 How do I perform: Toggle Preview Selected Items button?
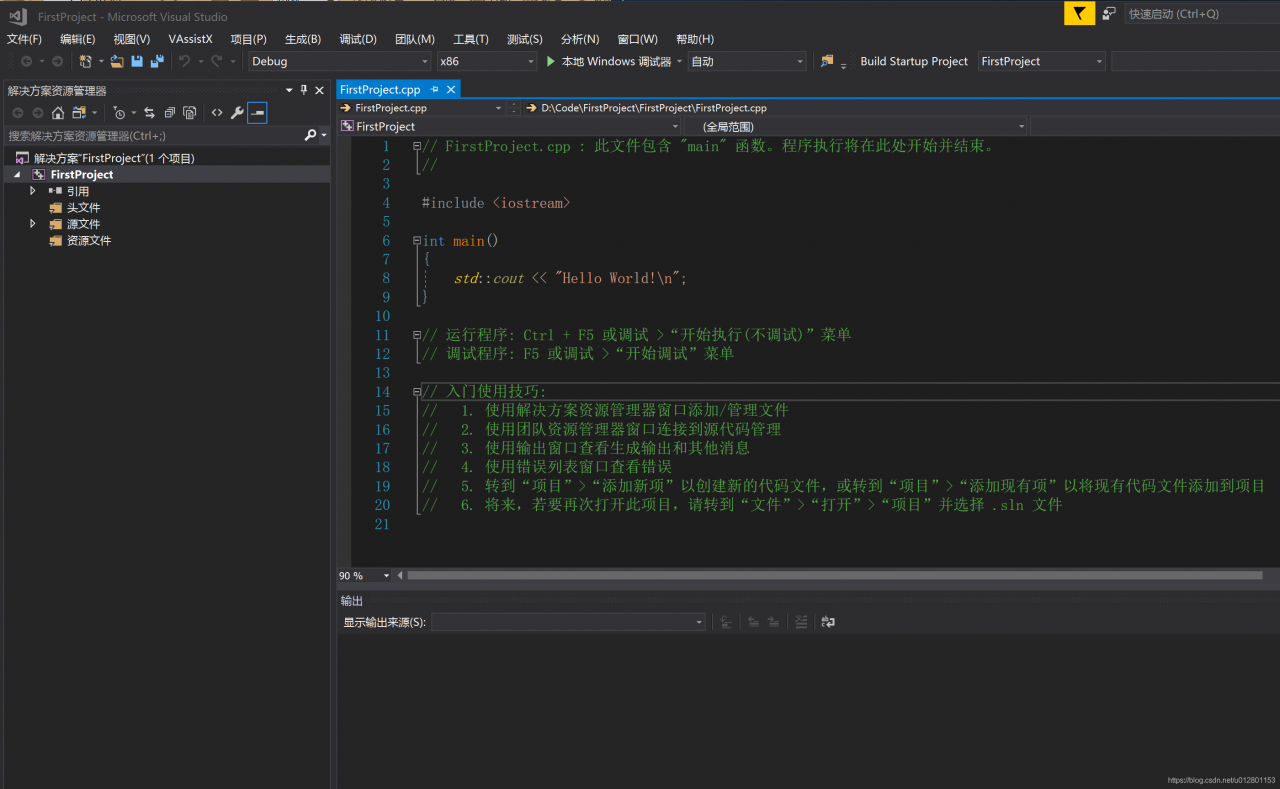(257, 113)
